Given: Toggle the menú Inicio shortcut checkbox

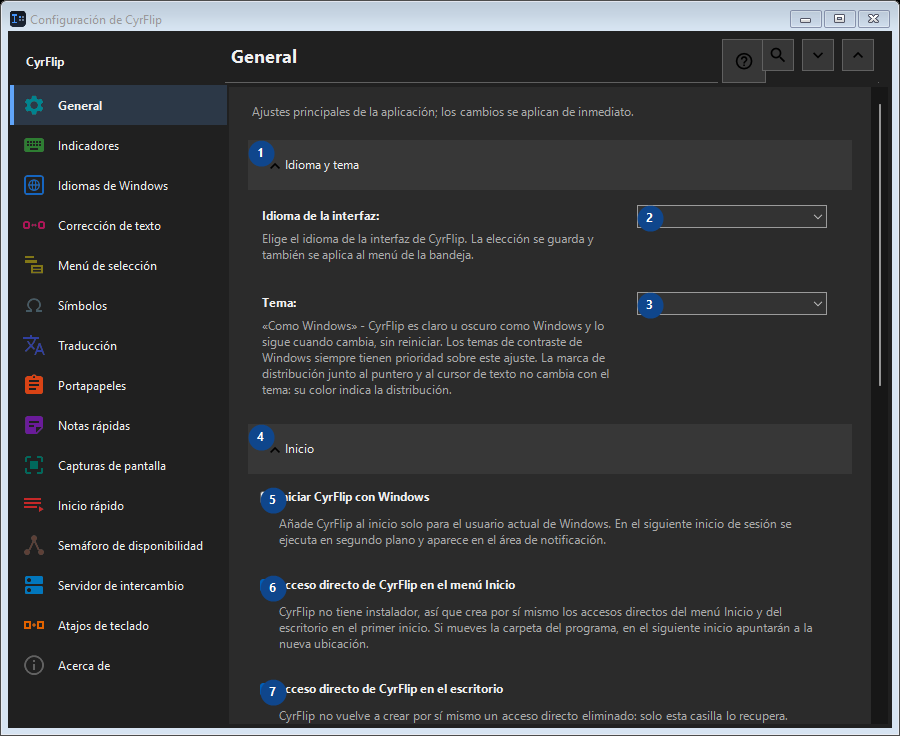Looking at the screenshot, I should click(x=268, y=585).
